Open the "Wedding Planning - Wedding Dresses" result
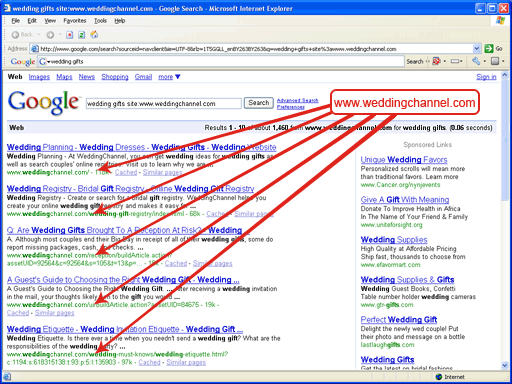This screenshot has width=512, height=384. (x=142, y=147)
